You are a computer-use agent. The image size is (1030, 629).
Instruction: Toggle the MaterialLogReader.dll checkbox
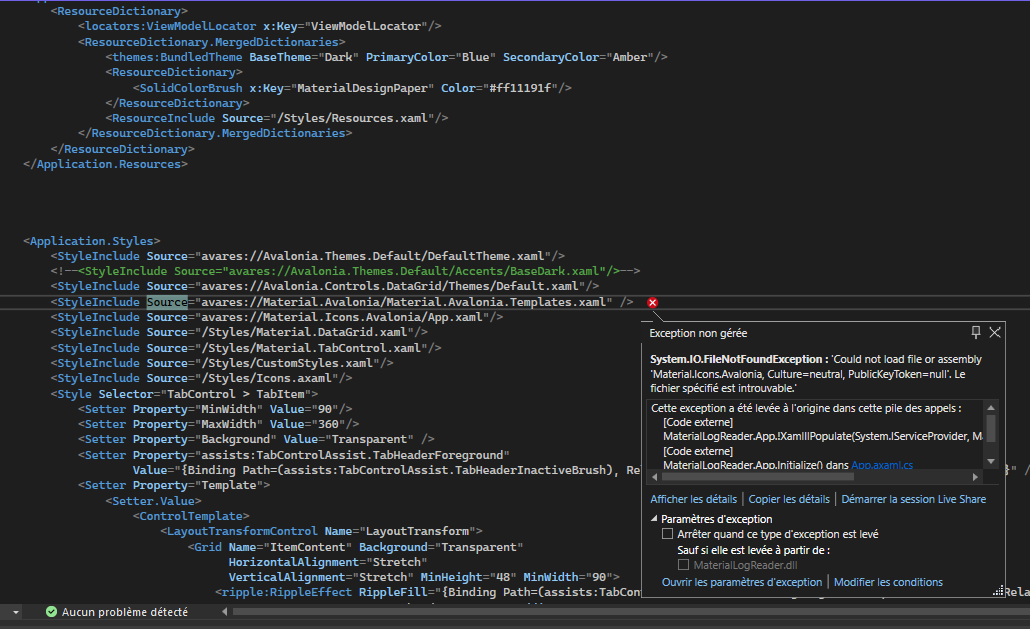[x=683, y=565]
